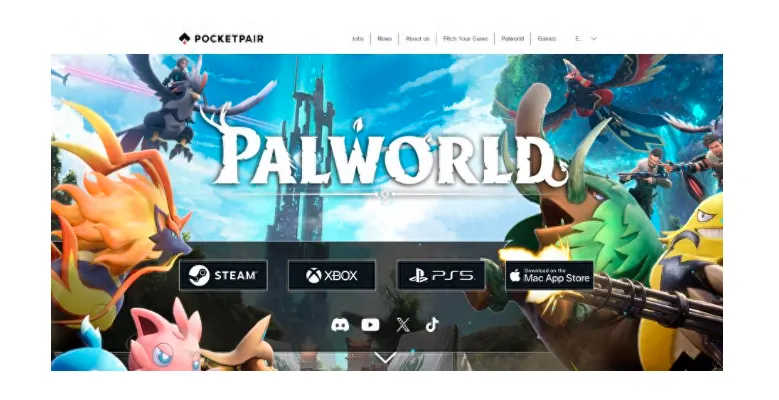
Task: Open the Discord social icon
Action: click(340, 325)
